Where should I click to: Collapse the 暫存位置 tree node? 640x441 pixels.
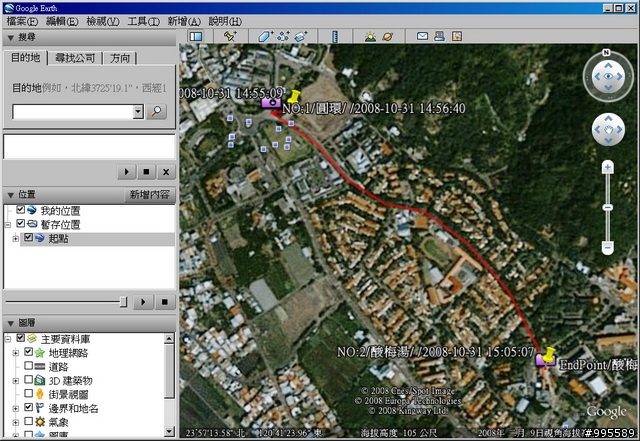point(7,225)
